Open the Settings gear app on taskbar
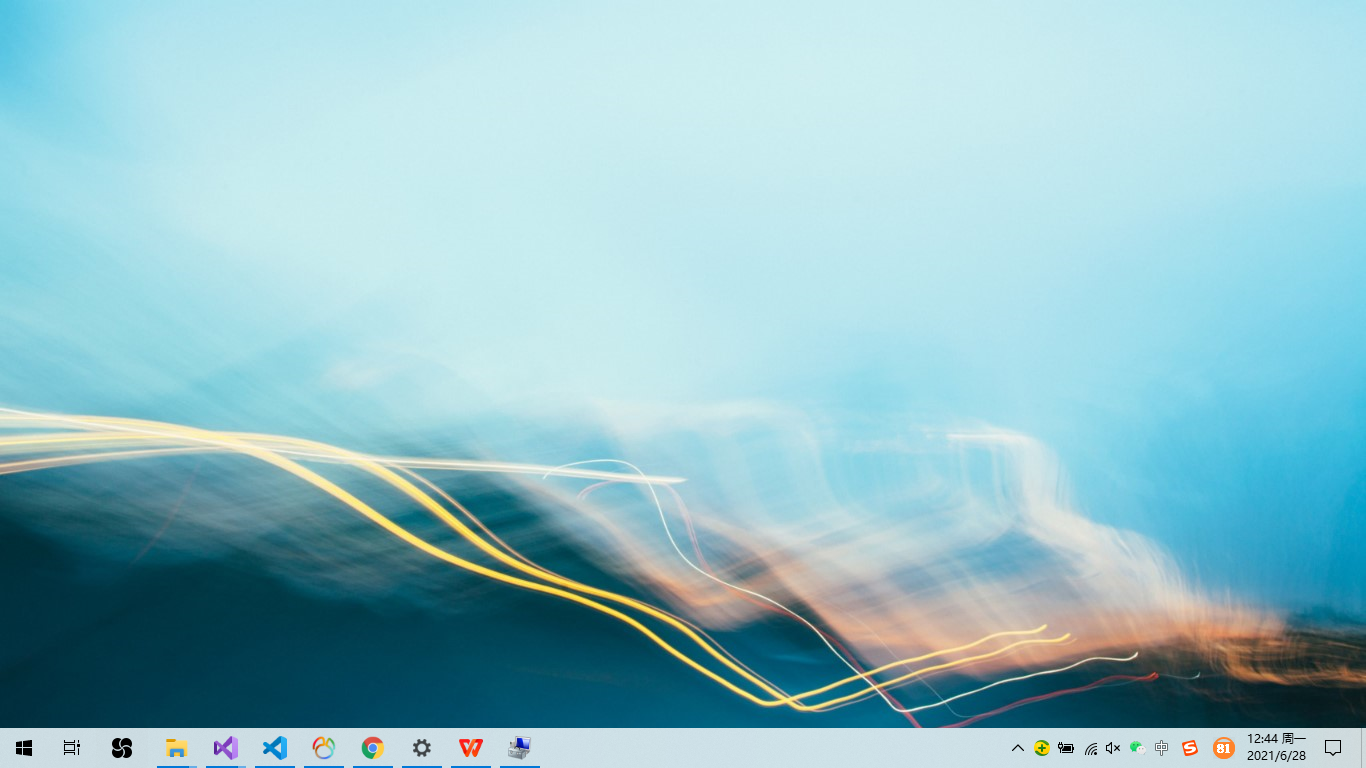This screenshot has height=768, width=1366. pyautogui.click(x=422, y=748)
